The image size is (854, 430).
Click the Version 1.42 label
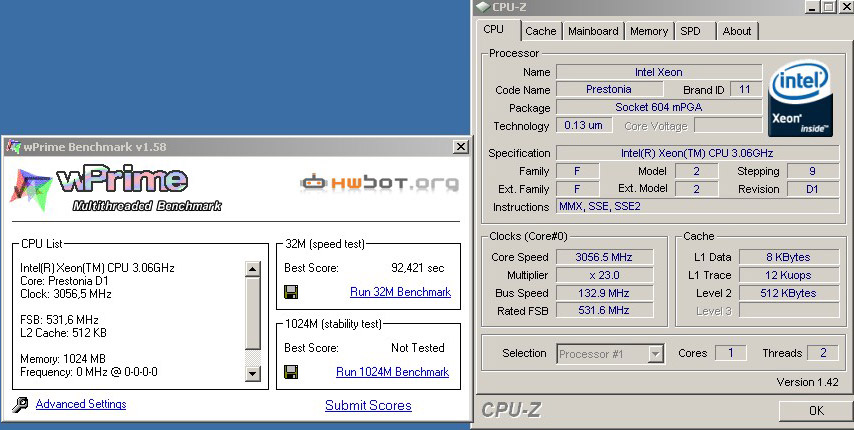[807, 382]
